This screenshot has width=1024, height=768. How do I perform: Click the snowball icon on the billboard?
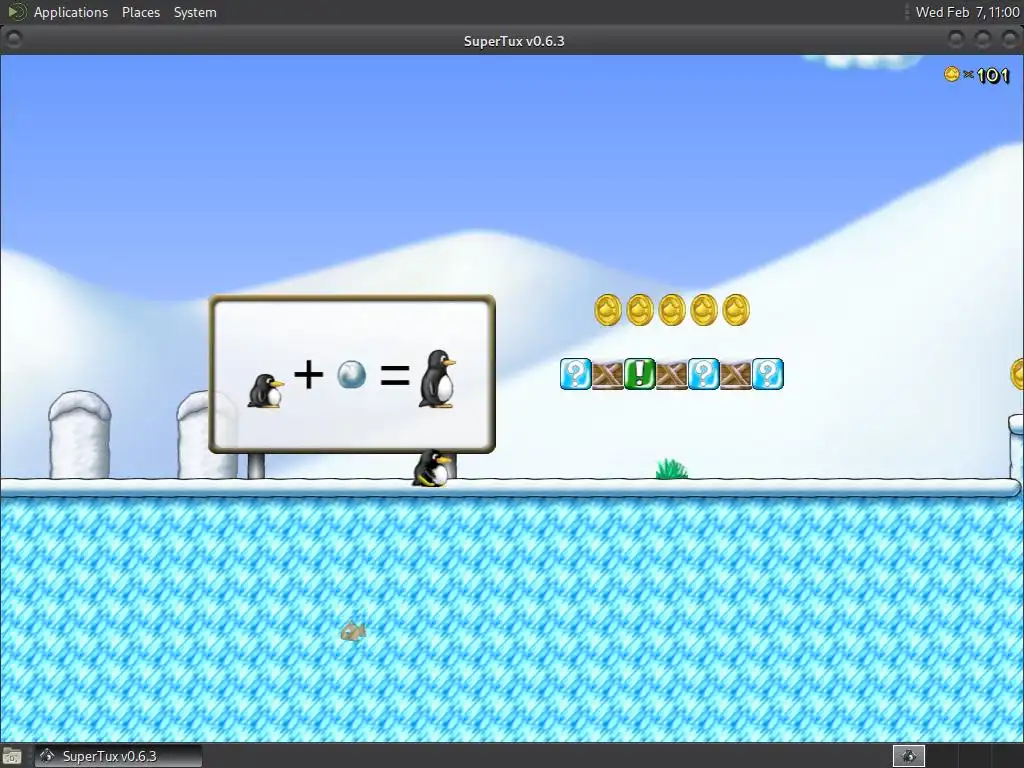pyautogui.click(x=351, y=374)
